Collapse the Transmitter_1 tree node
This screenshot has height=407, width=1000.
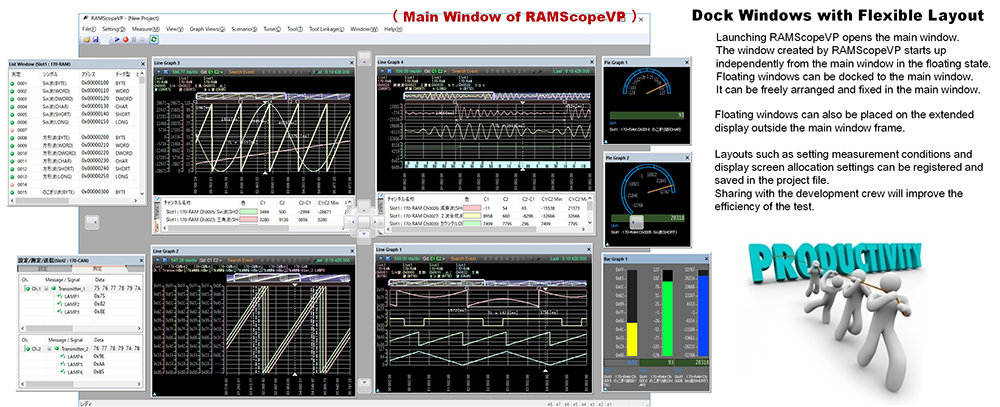click(46, 288)
